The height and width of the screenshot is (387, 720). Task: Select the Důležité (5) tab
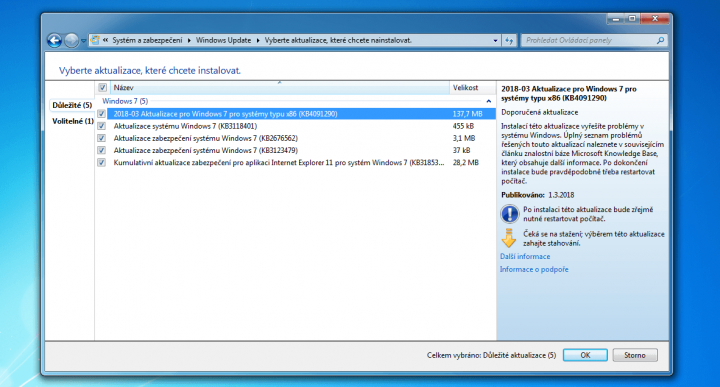pyautogui.click(x=72, y=105)
